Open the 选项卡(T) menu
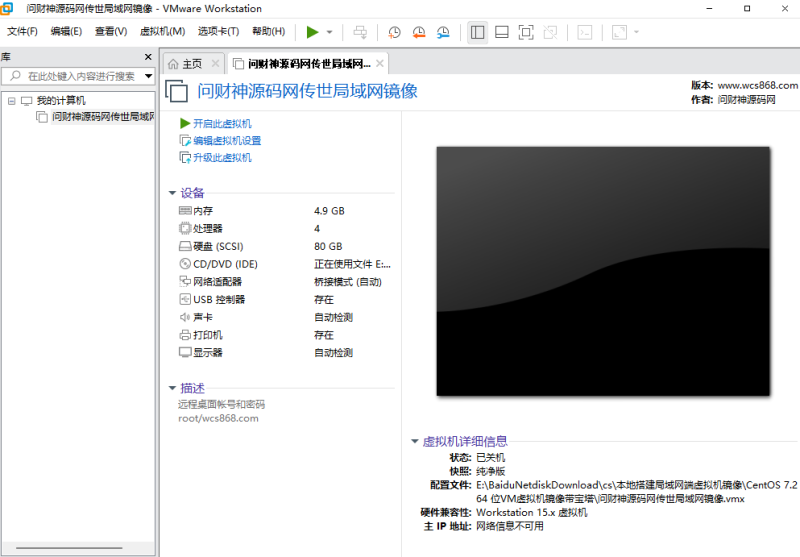800x557 pixels. tap(218, 32)
